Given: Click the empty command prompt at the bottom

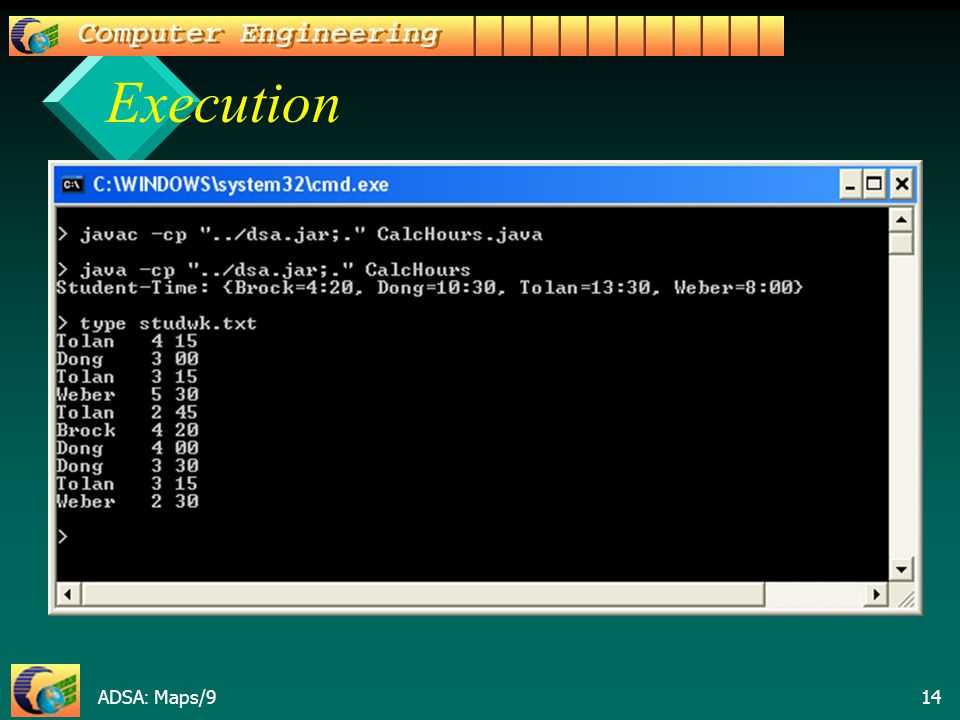Looking at the screenshot, I should coord(62,537).
